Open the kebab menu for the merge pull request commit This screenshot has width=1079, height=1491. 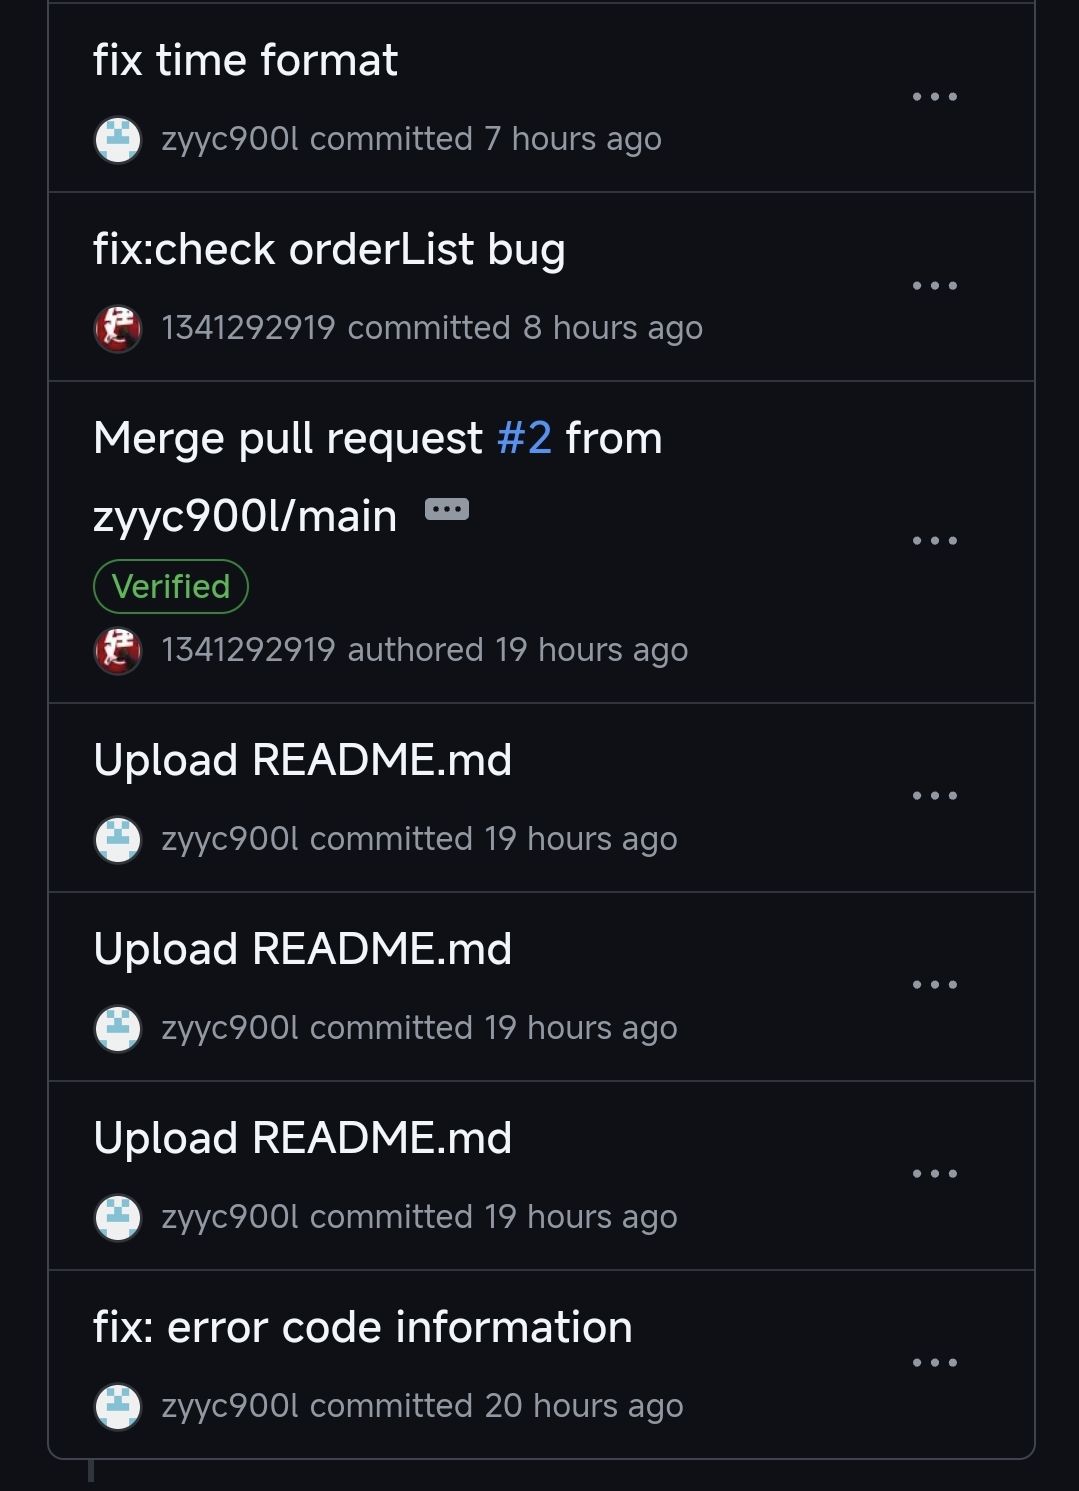(x=935, y=539)
